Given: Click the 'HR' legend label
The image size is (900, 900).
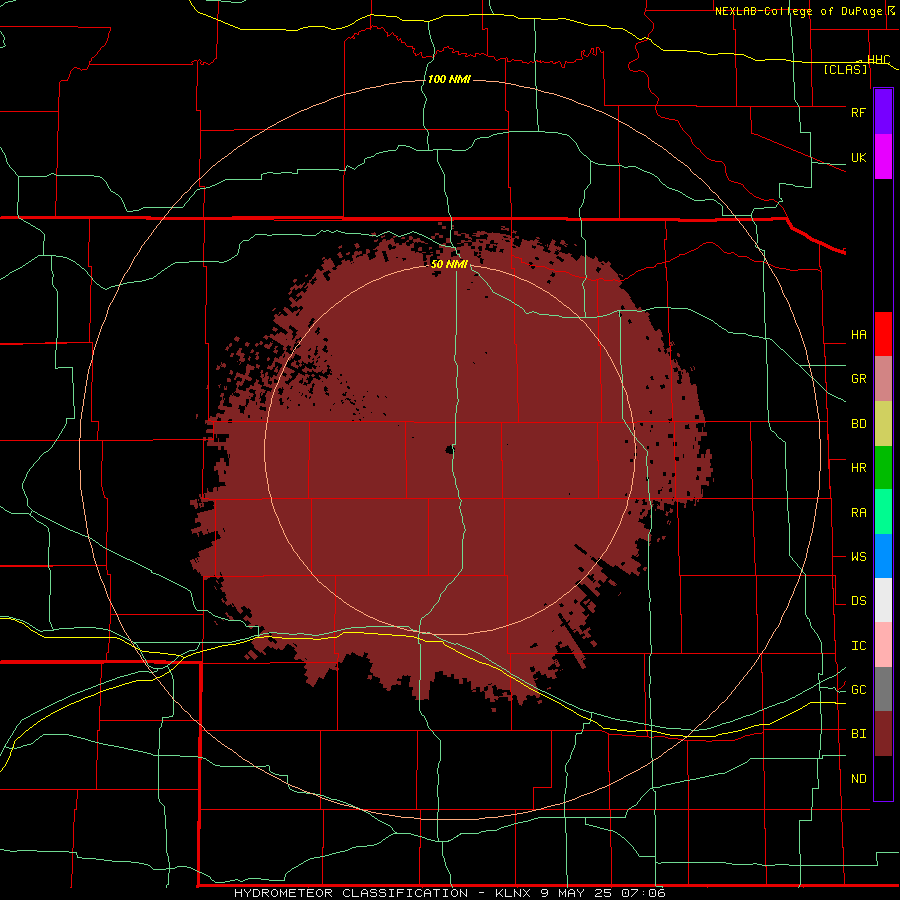Looking at the screenshot, I should pos(858,468).
